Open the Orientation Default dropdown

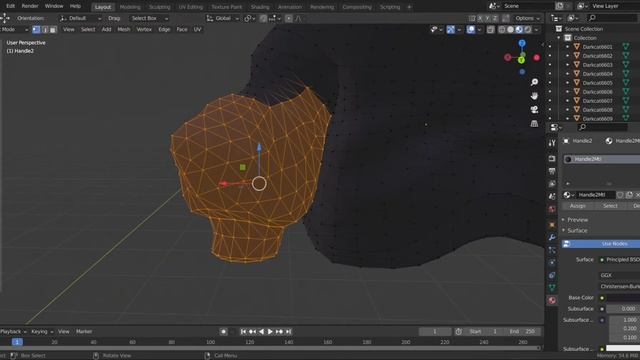(x=80, y=18)
